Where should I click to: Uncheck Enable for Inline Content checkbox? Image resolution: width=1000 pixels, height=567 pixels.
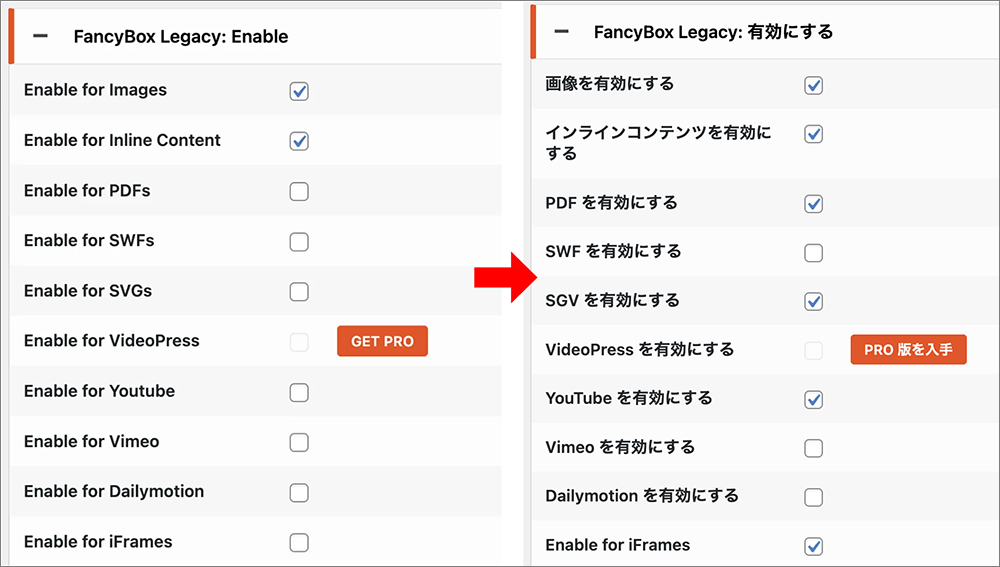coord(299,141)
